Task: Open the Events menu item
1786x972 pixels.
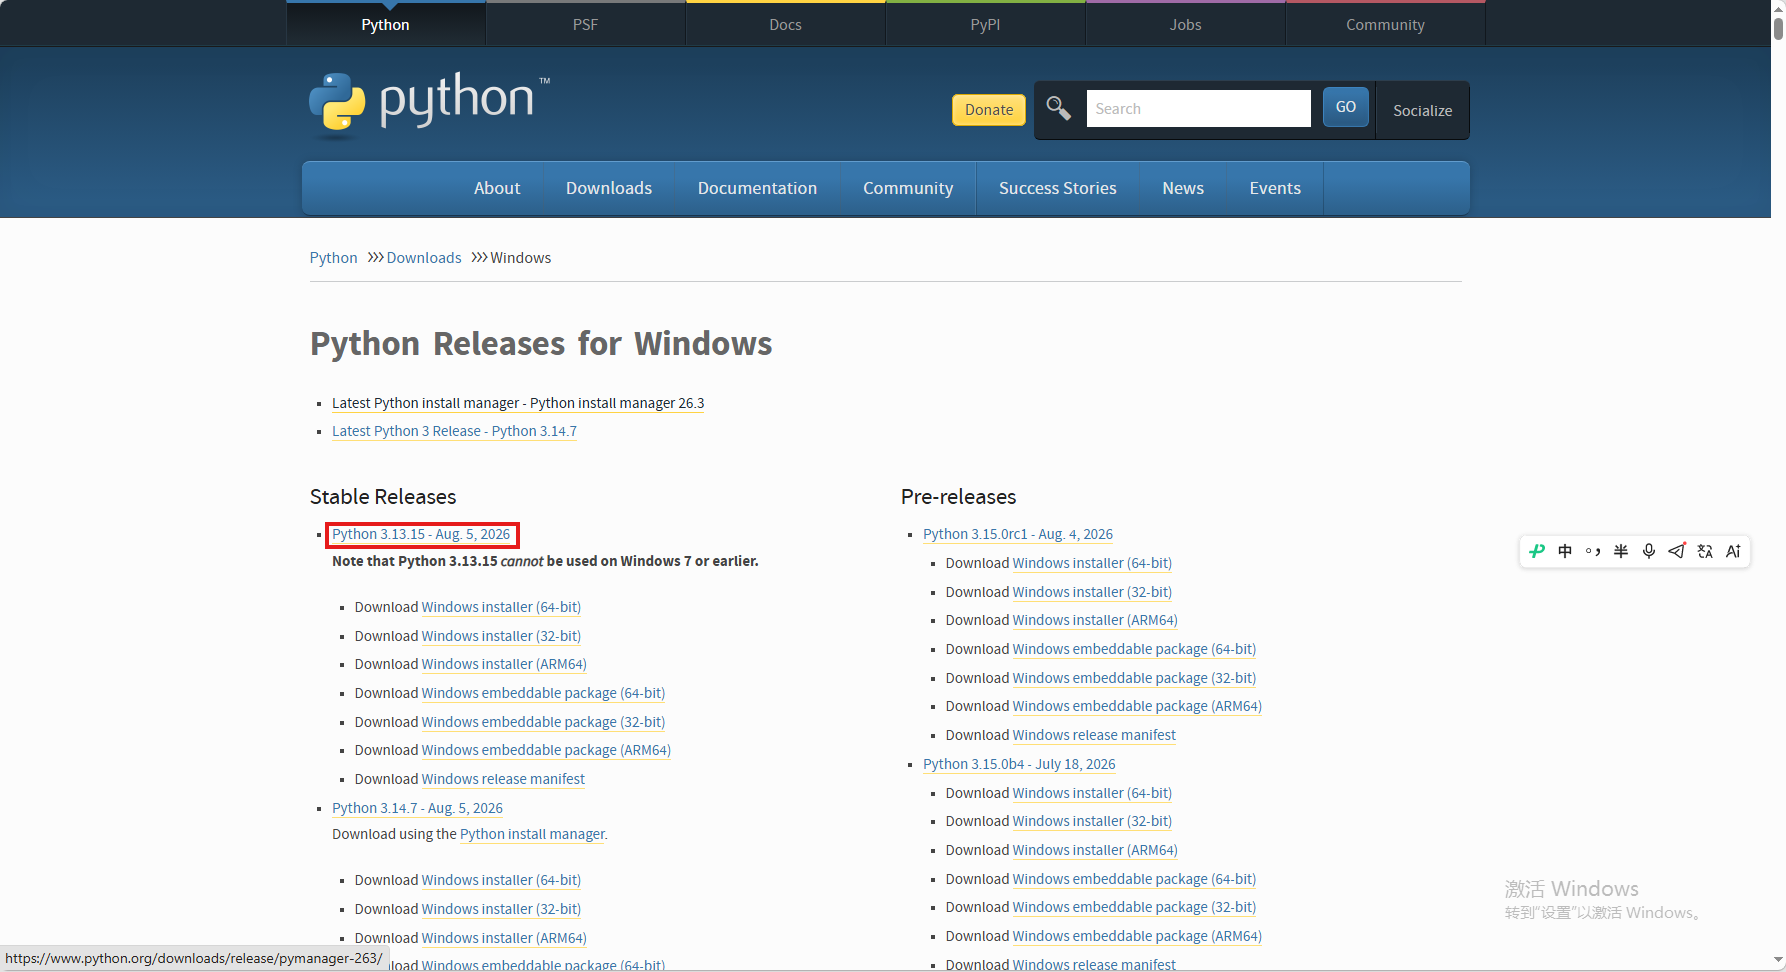Action: pyautogui.click(x=1275, y=188)
